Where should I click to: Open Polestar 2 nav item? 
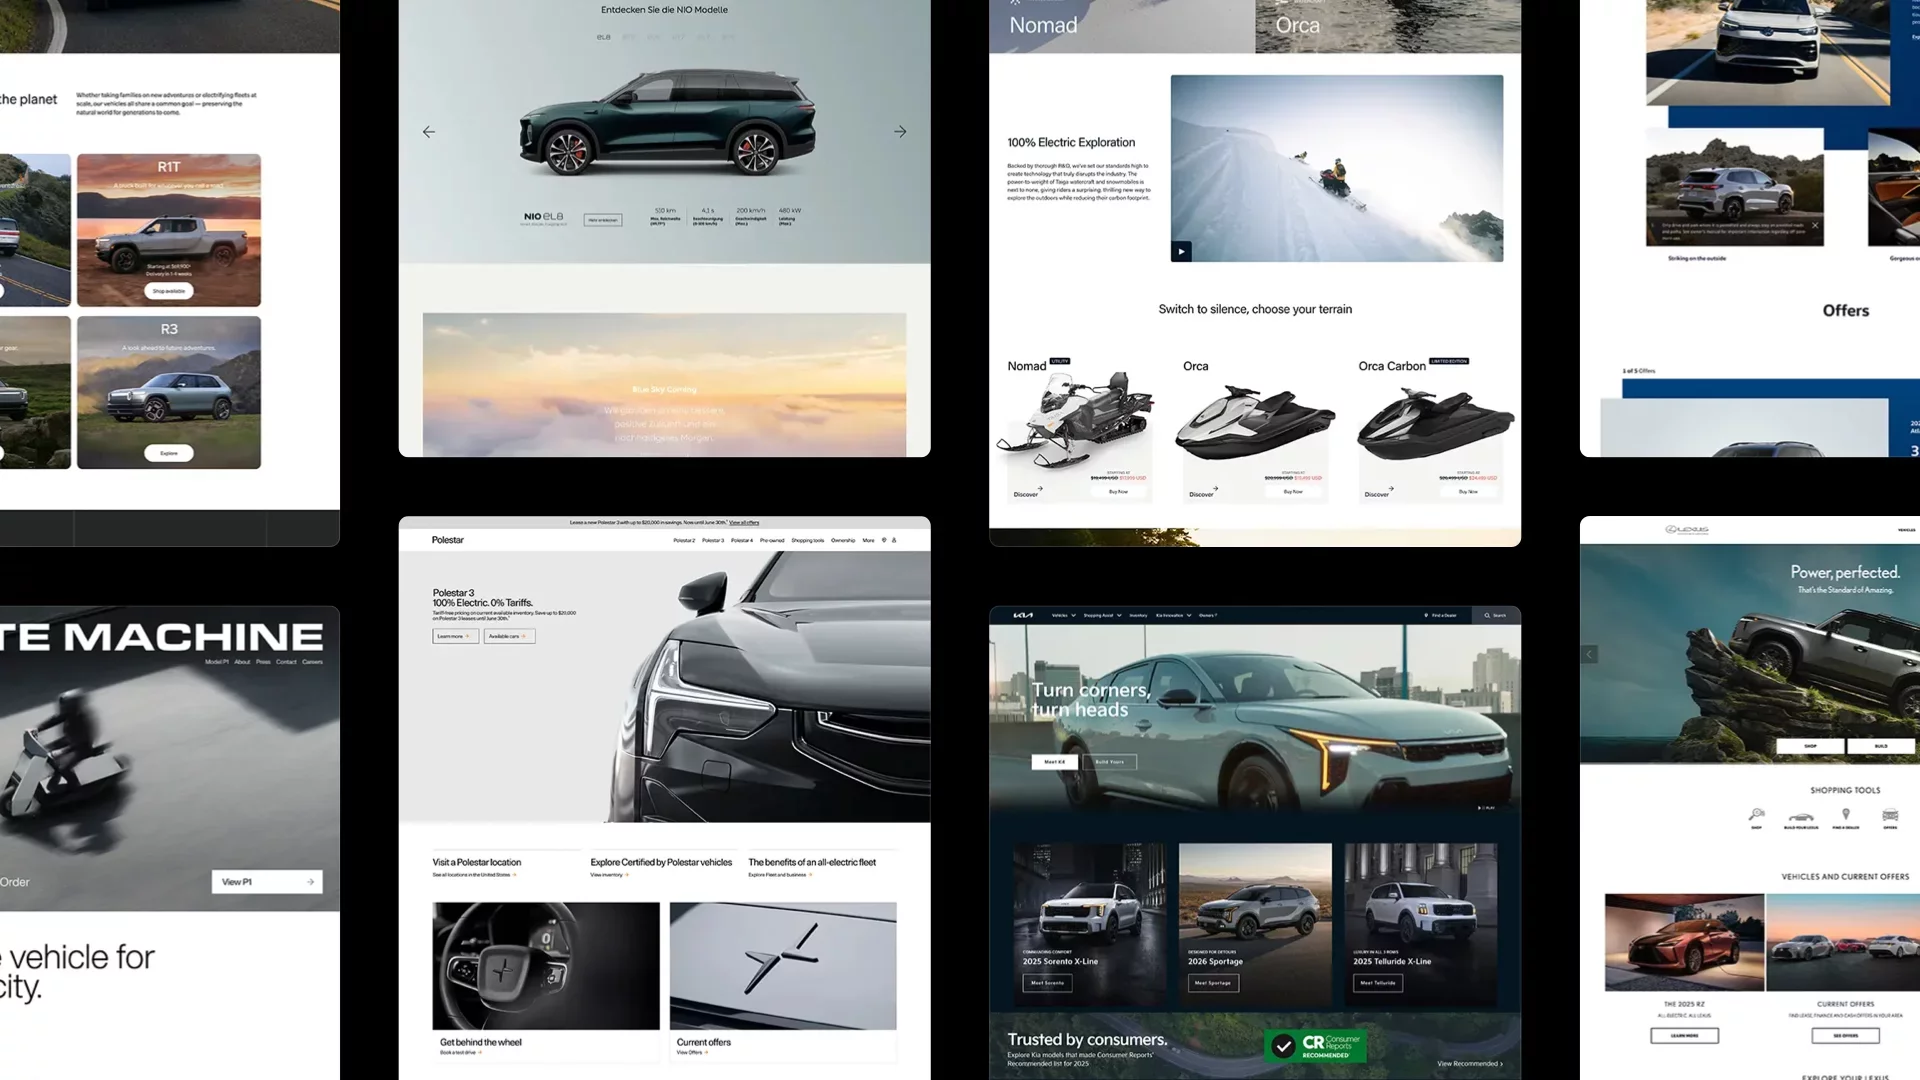coord(684,540)
